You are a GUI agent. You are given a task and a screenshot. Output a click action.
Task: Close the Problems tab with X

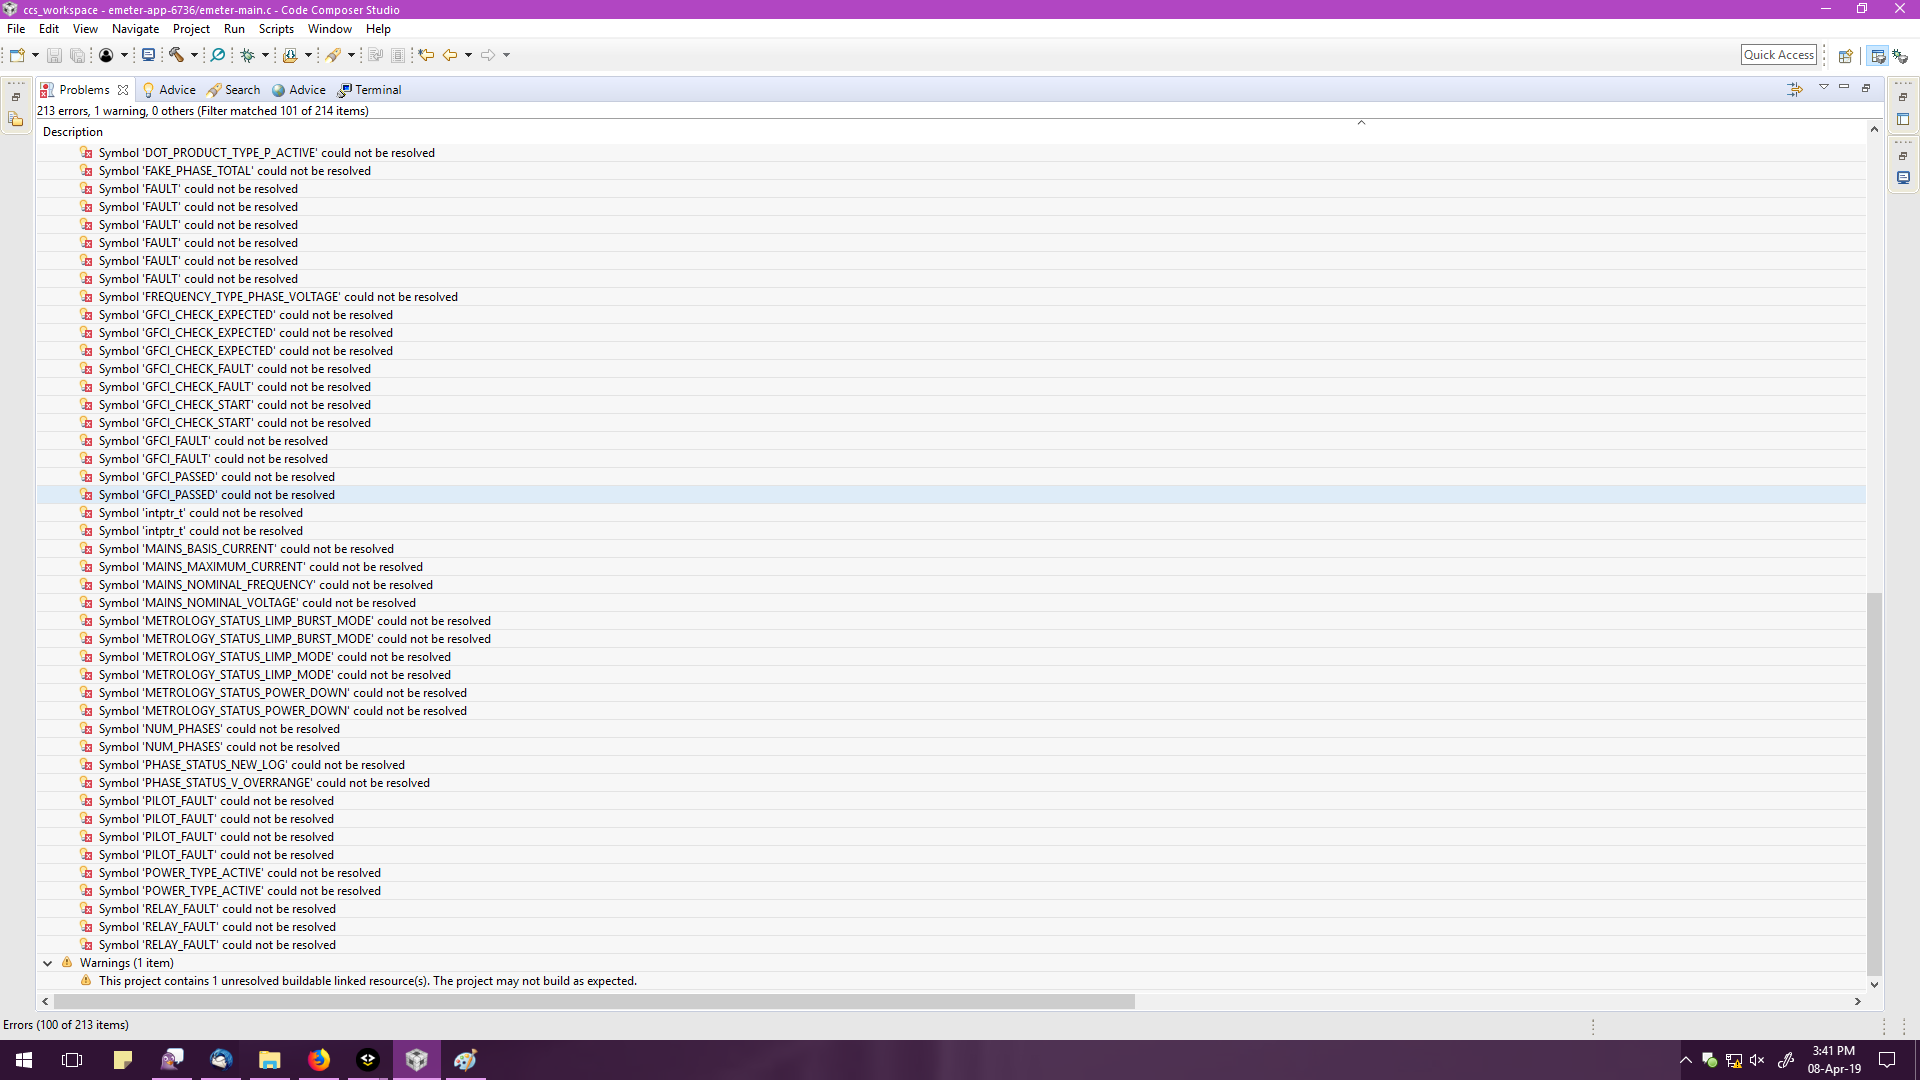coord(123,90)
